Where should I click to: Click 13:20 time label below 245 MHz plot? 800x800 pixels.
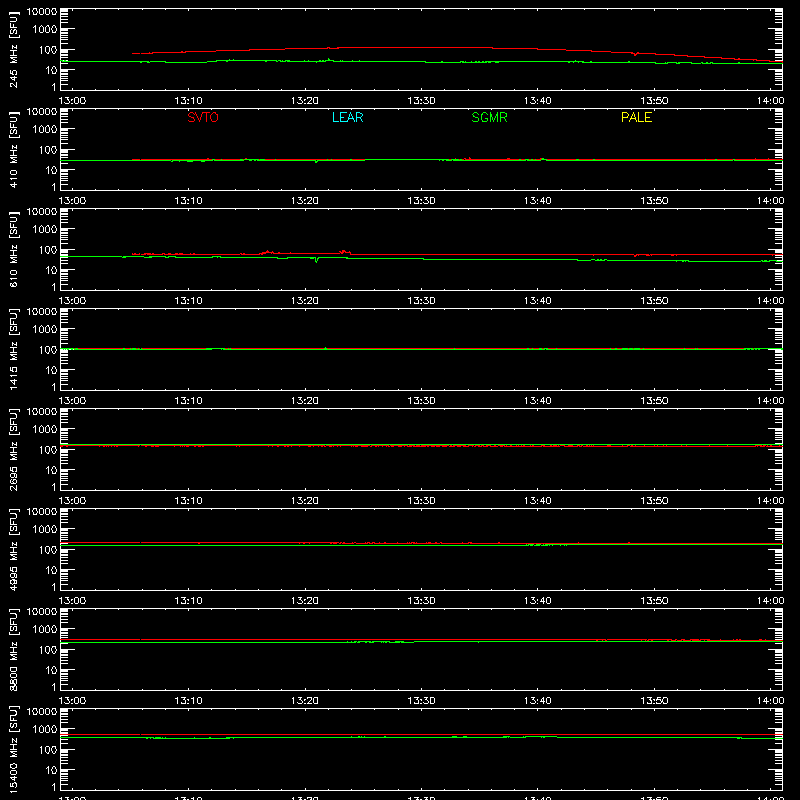point(305,101)
